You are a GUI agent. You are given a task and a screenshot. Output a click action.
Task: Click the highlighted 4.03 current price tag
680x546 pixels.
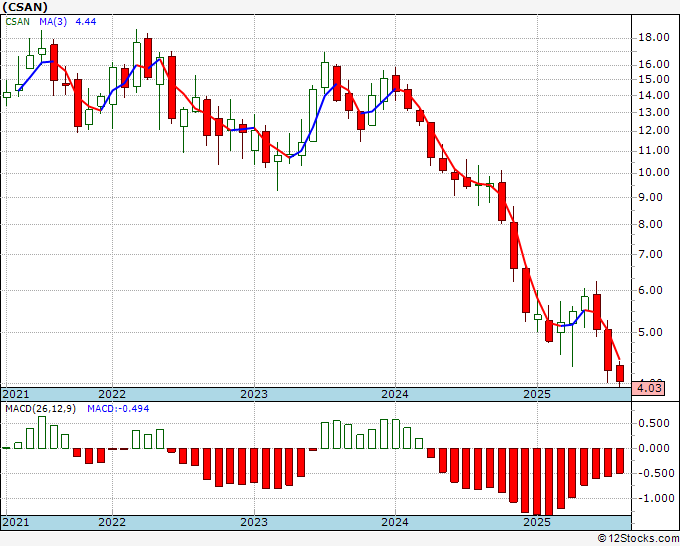tap(649, 388)
